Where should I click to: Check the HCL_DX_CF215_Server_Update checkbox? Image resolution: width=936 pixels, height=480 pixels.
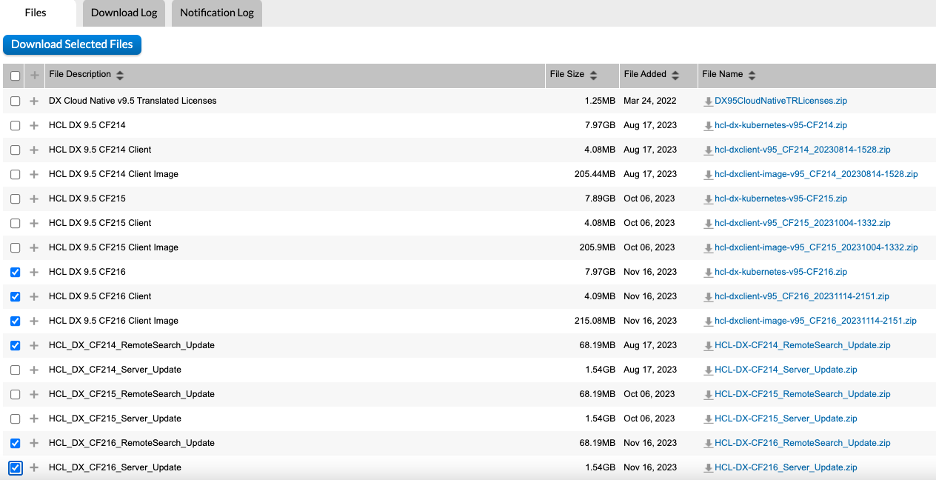point(15,419)
